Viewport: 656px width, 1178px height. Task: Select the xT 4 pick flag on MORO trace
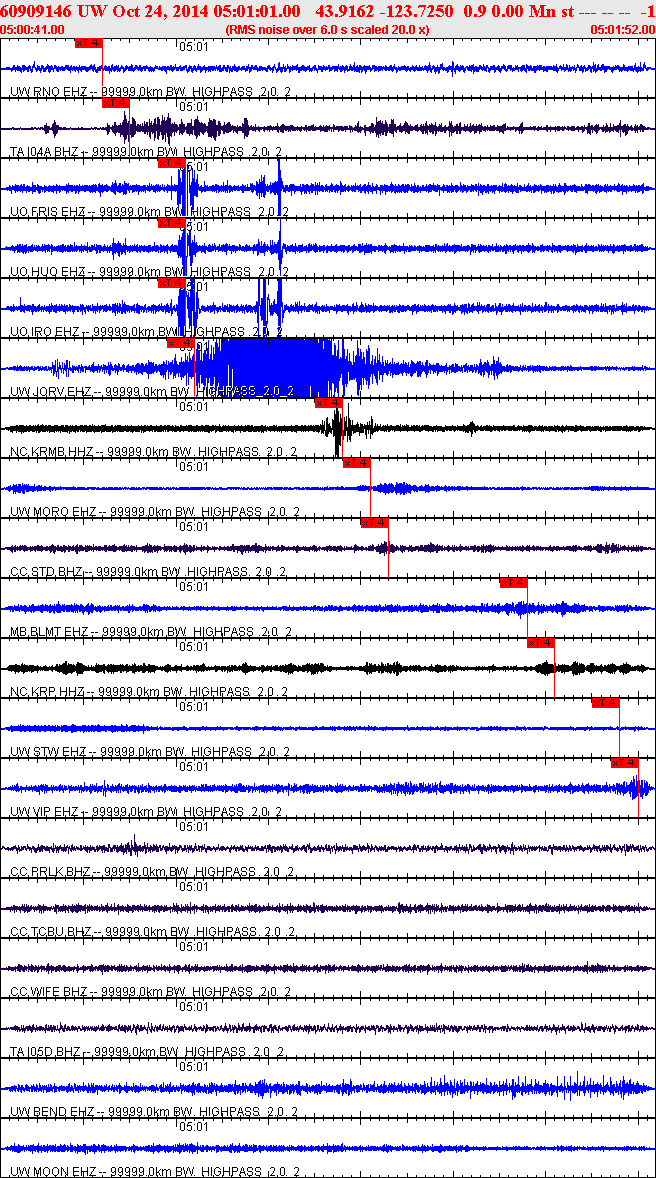tap(356, 463)
